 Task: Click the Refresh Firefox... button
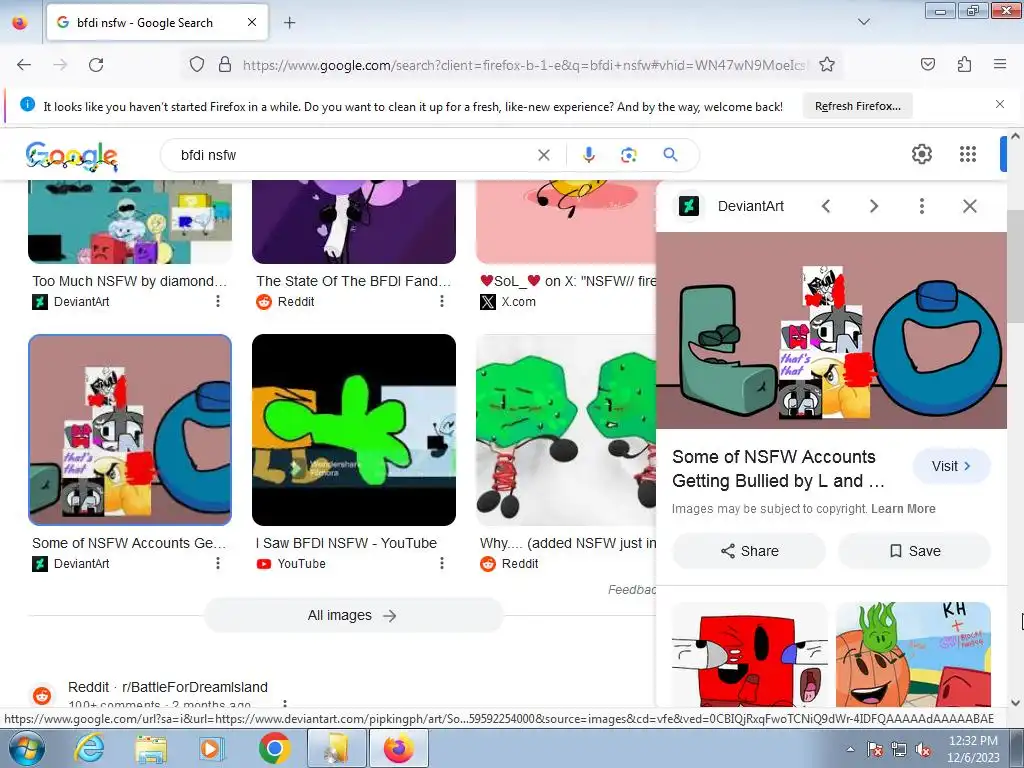pyautogui.click(x=857, y=106)
